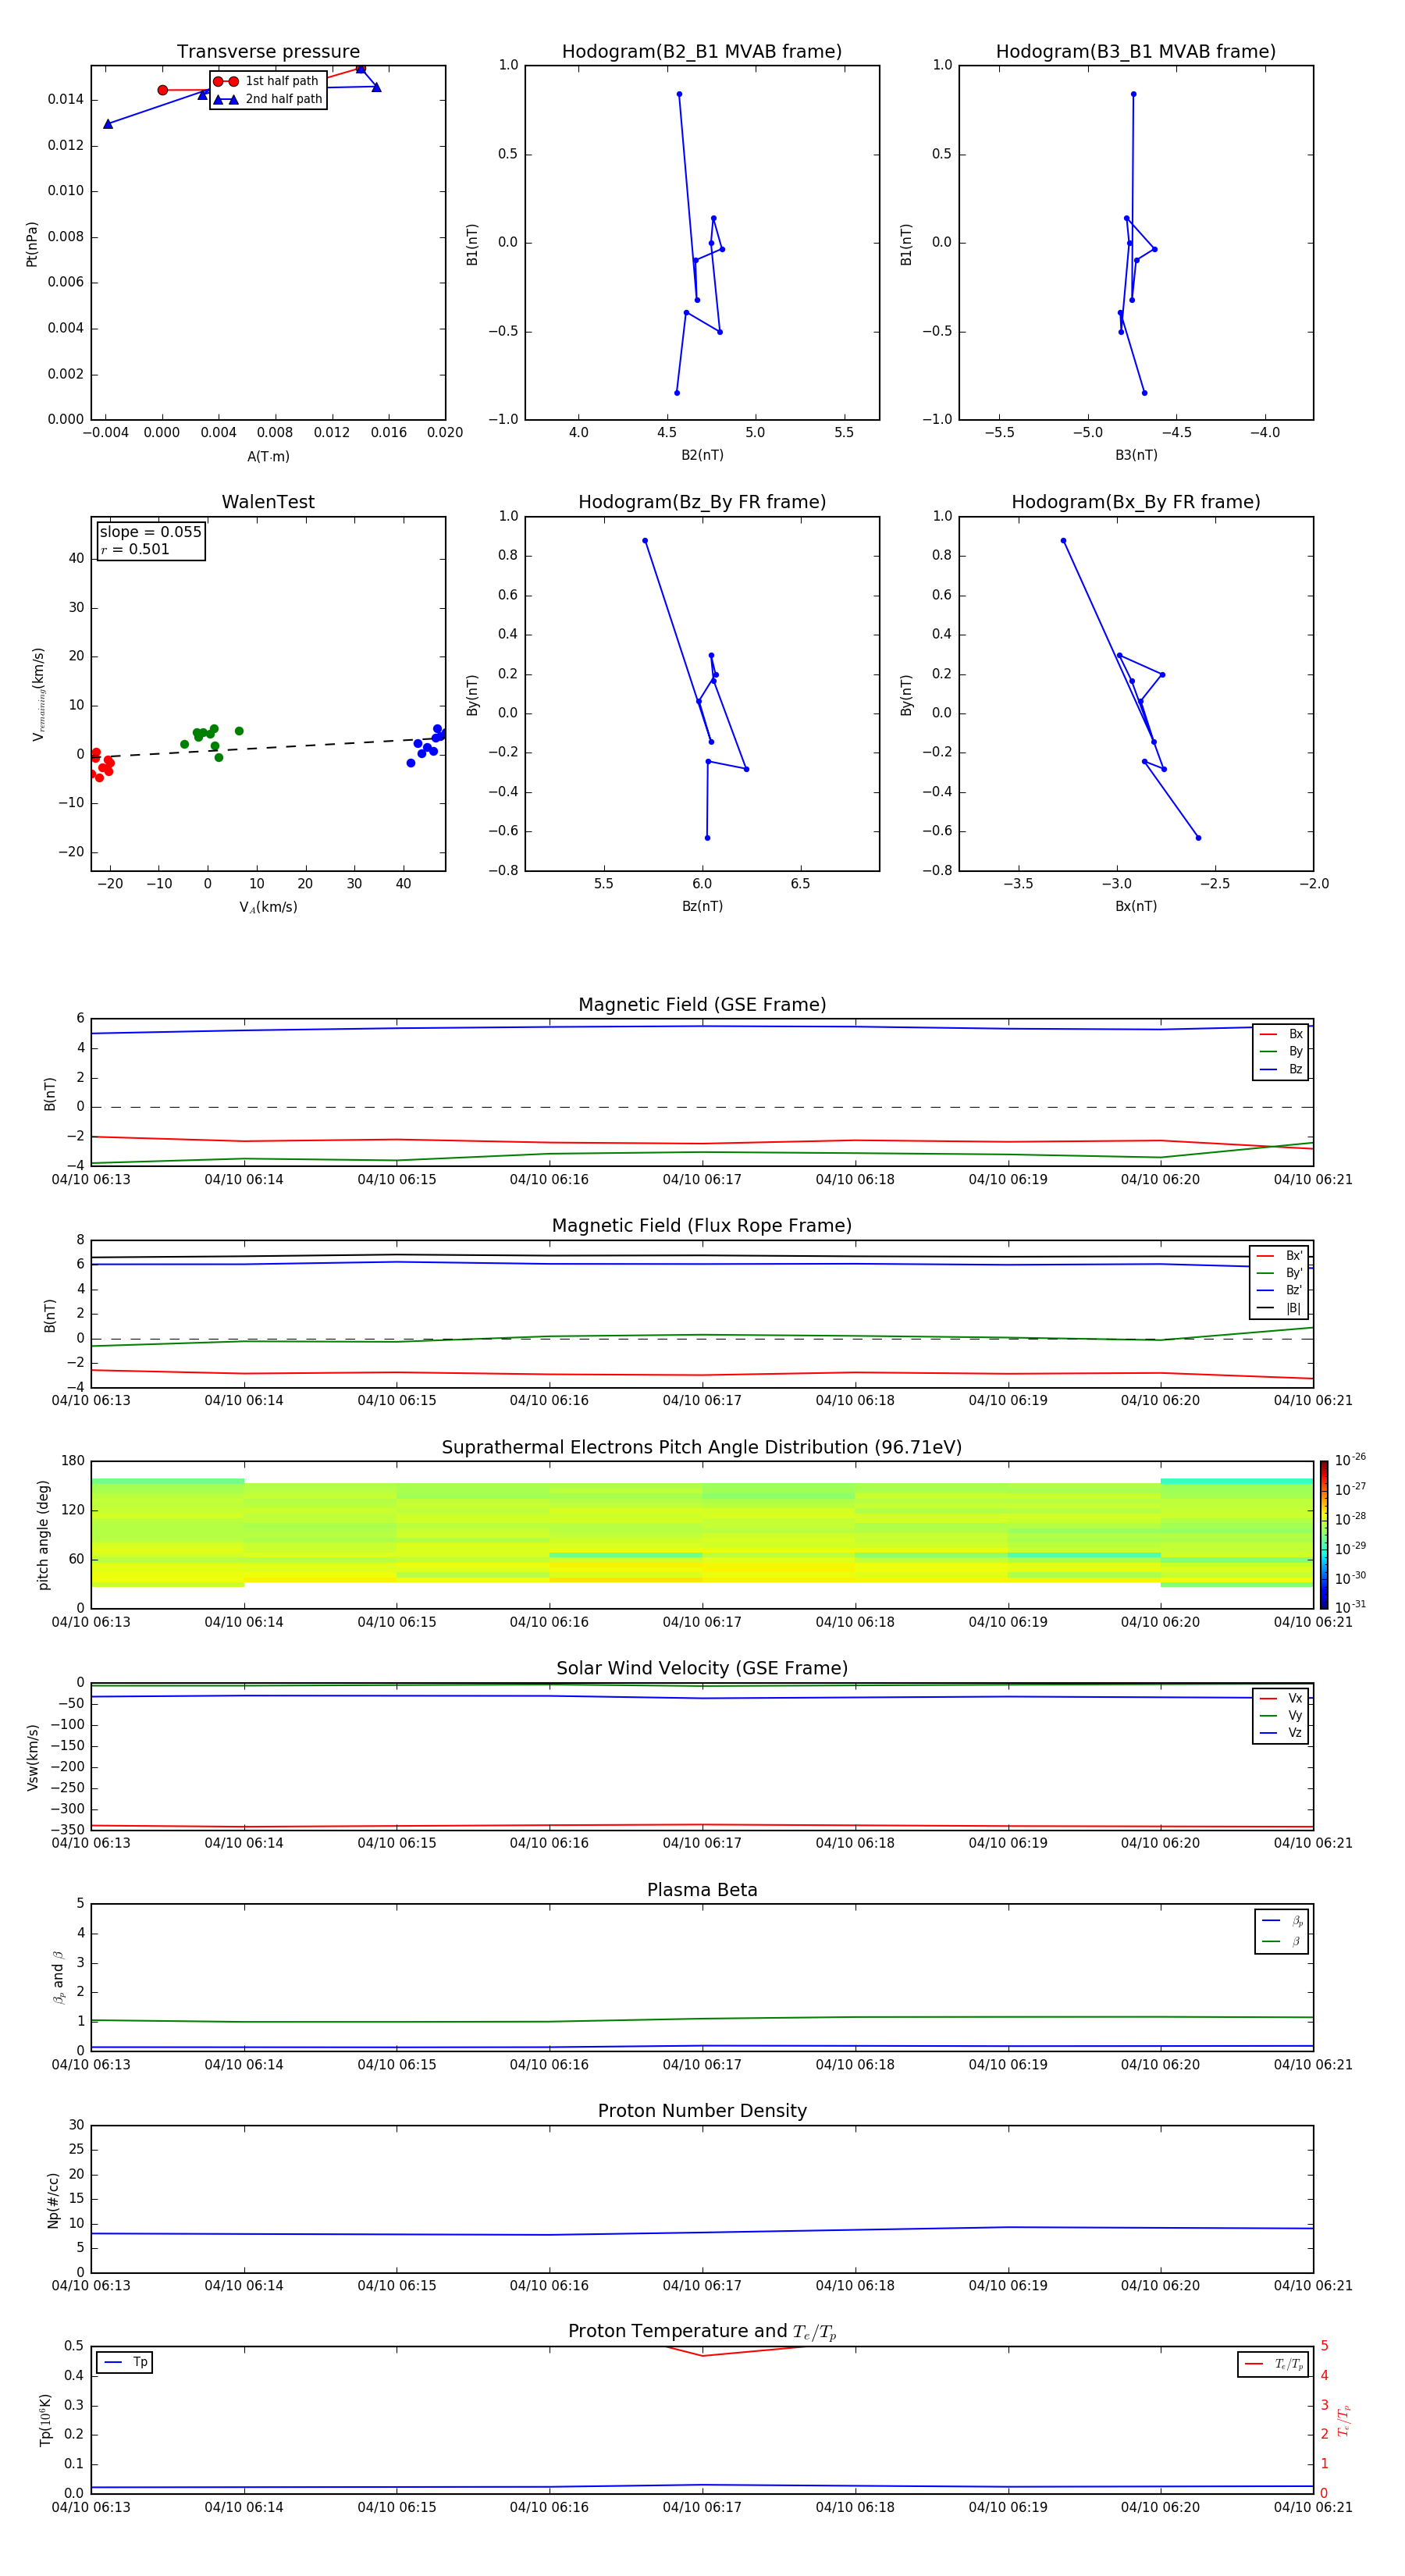
Task: Click the By' entry in the Flux Rope legend
Action: [x=1279, y=1273]
